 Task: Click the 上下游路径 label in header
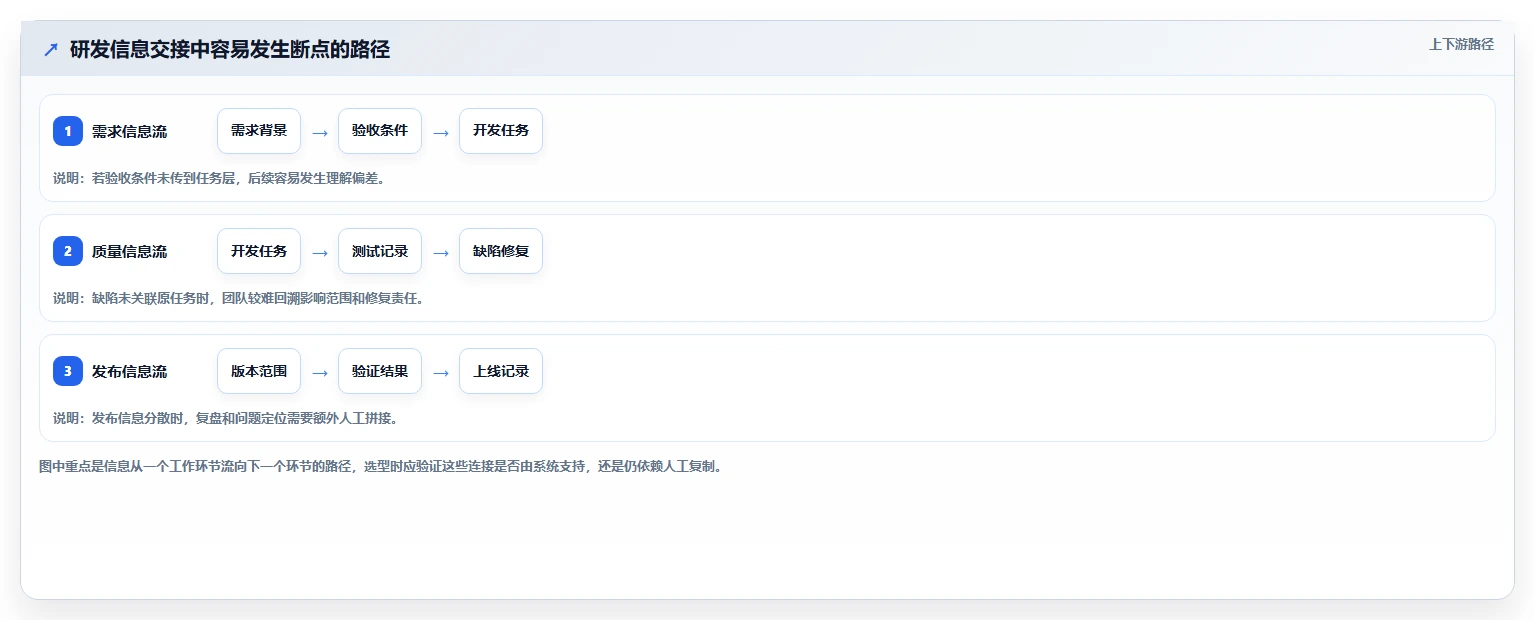click(x=1461, y=44)
